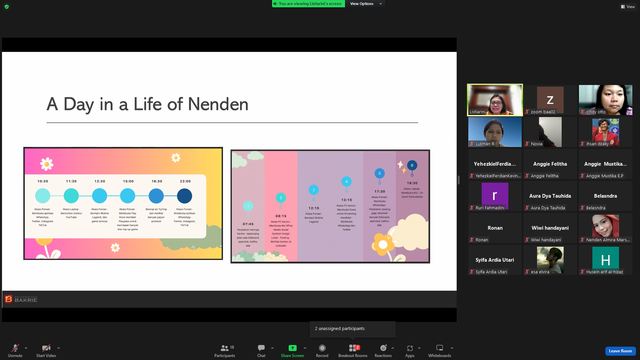
Task: Click muted mic icon on esa elvira's label
Action: (527, 272)
